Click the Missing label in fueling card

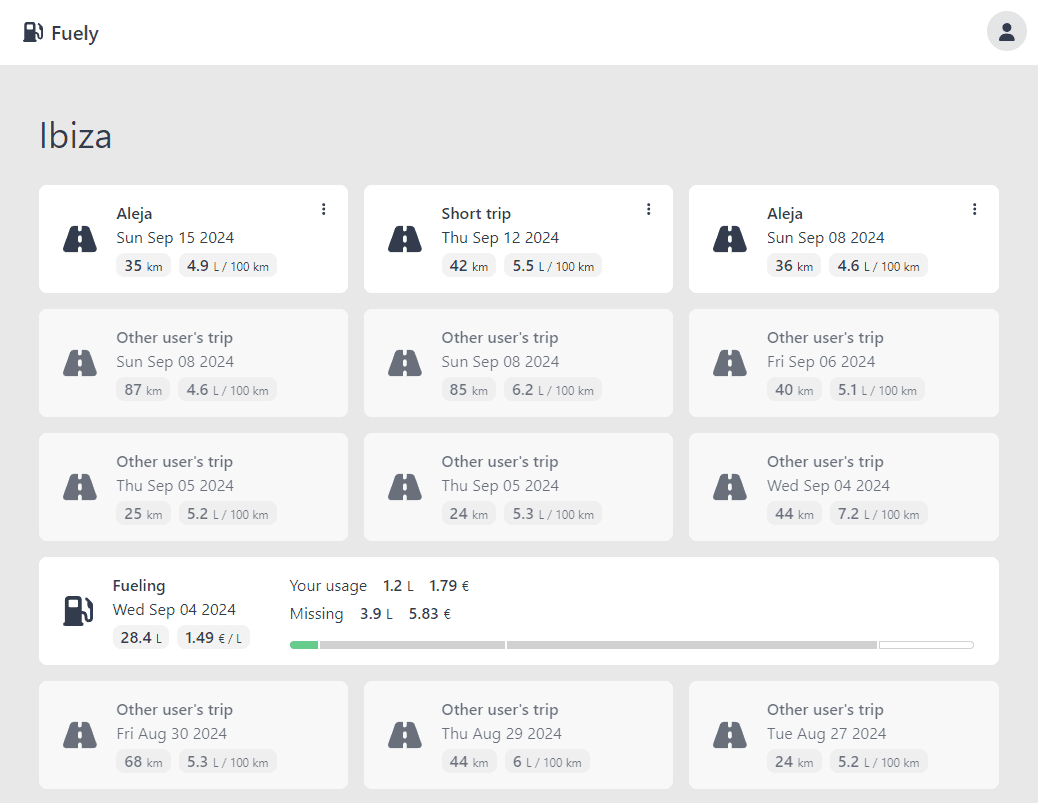coord(316,614)
